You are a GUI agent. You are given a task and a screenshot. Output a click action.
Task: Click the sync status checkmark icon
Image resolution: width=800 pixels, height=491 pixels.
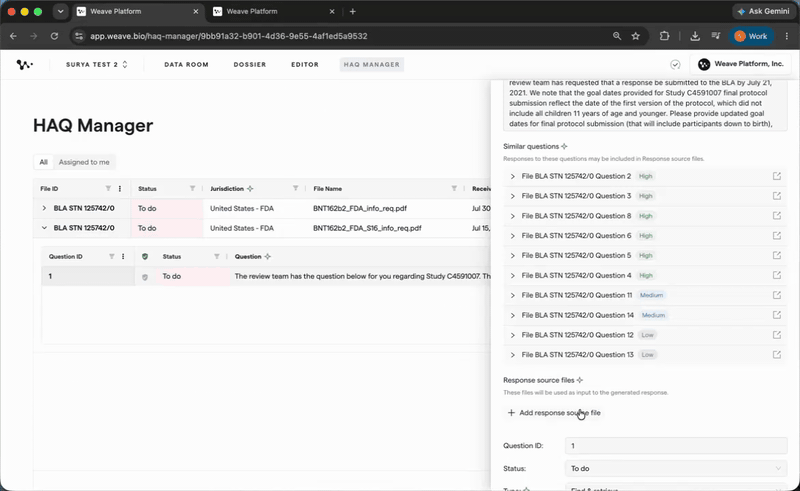click(x=675, y=64)
